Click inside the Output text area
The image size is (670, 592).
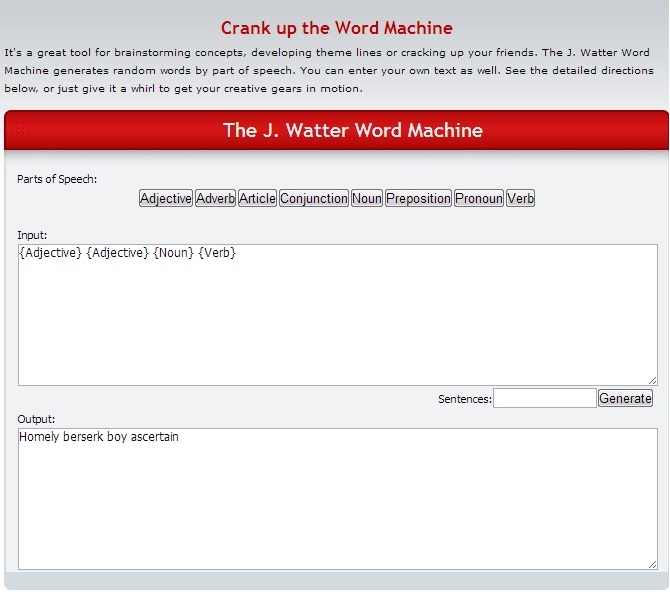click(x=338, y=499)
